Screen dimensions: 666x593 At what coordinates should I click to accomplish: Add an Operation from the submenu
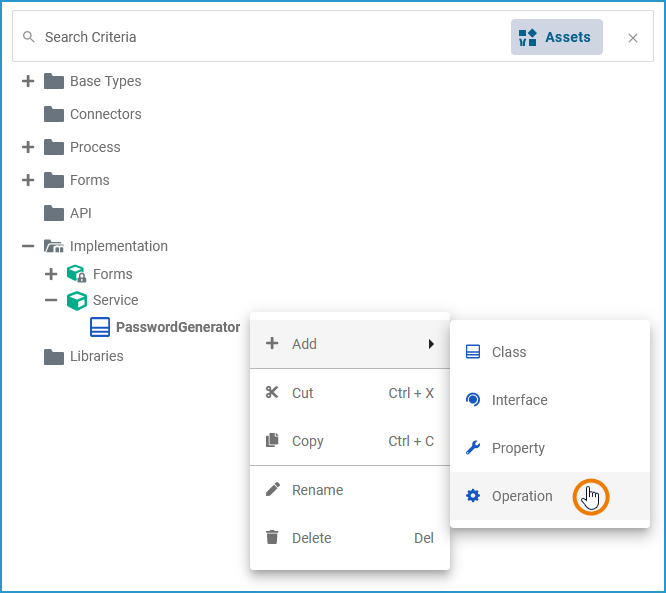click(x=550, y=496)
